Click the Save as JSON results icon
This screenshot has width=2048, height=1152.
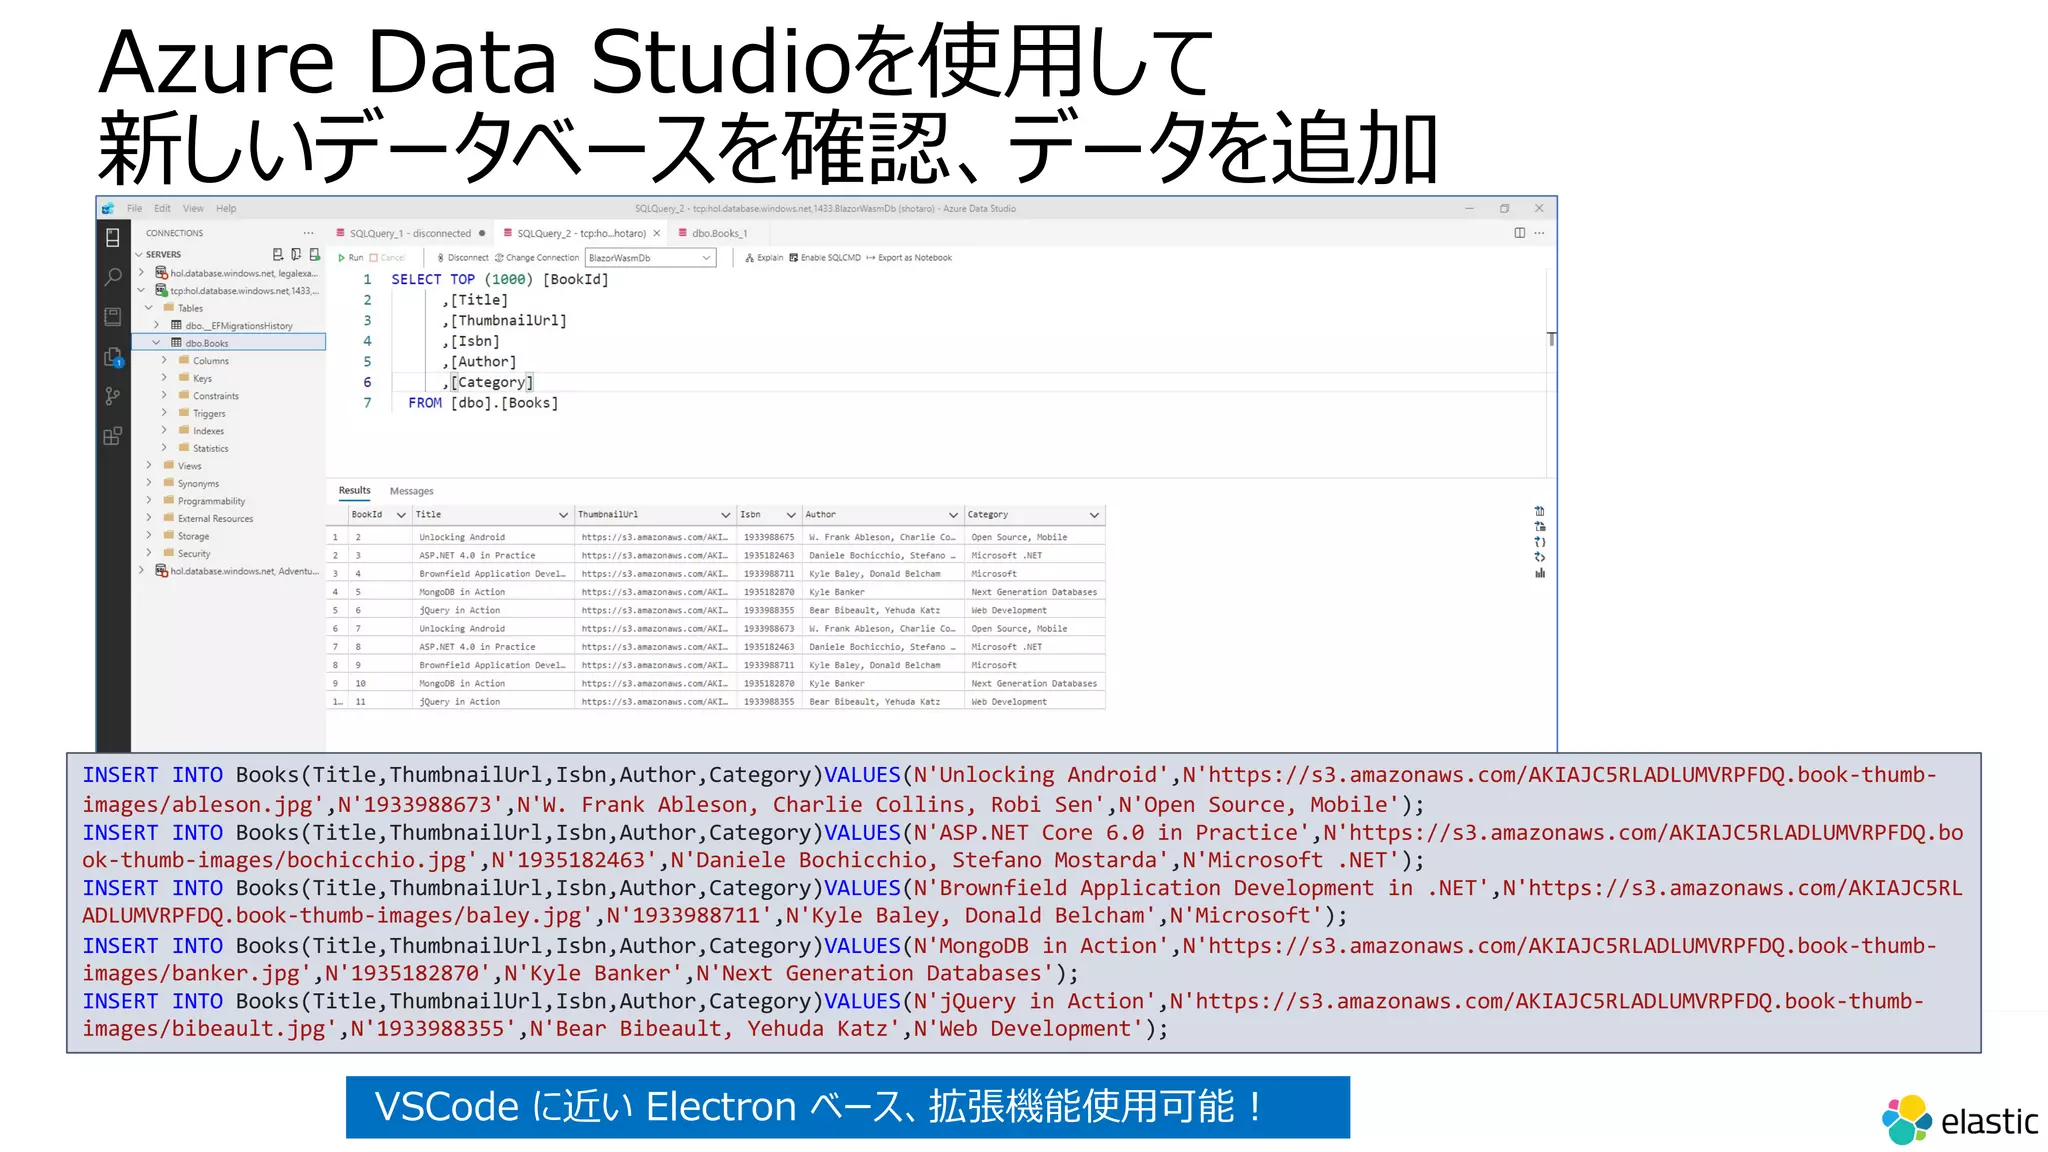pyautogui.click(x=1540, y=542)
